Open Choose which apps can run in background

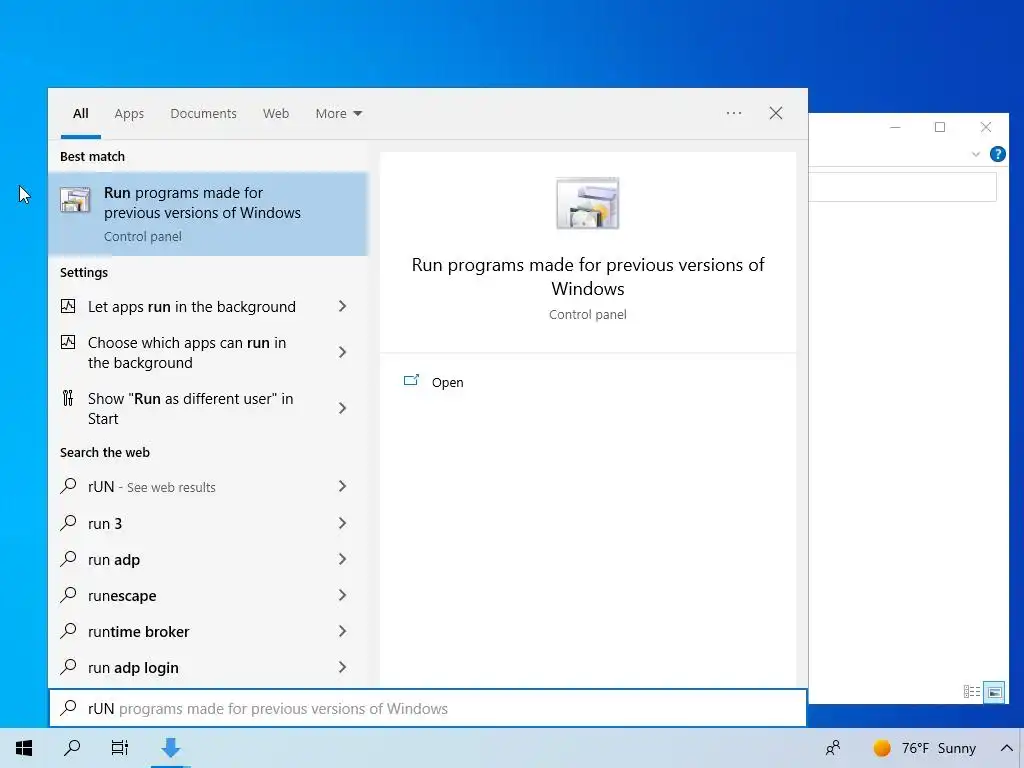(187, 353)
